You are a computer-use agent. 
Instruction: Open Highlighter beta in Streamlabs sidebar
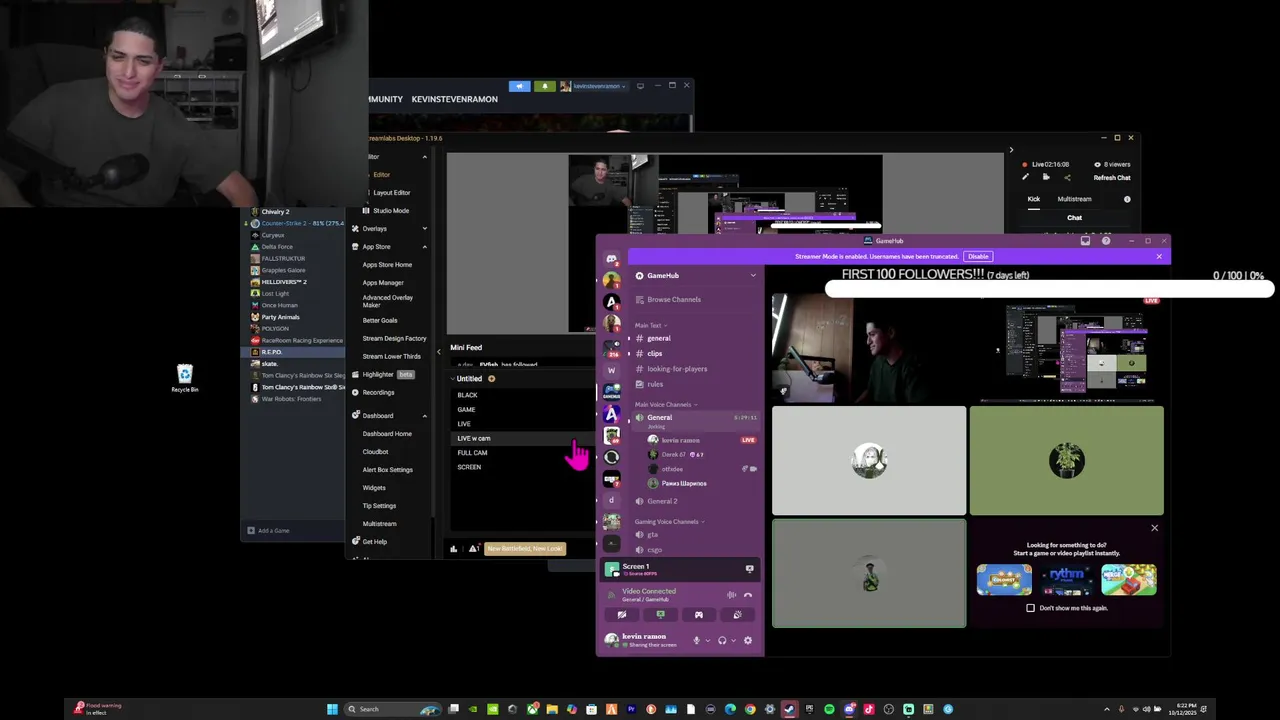point(383,375)
